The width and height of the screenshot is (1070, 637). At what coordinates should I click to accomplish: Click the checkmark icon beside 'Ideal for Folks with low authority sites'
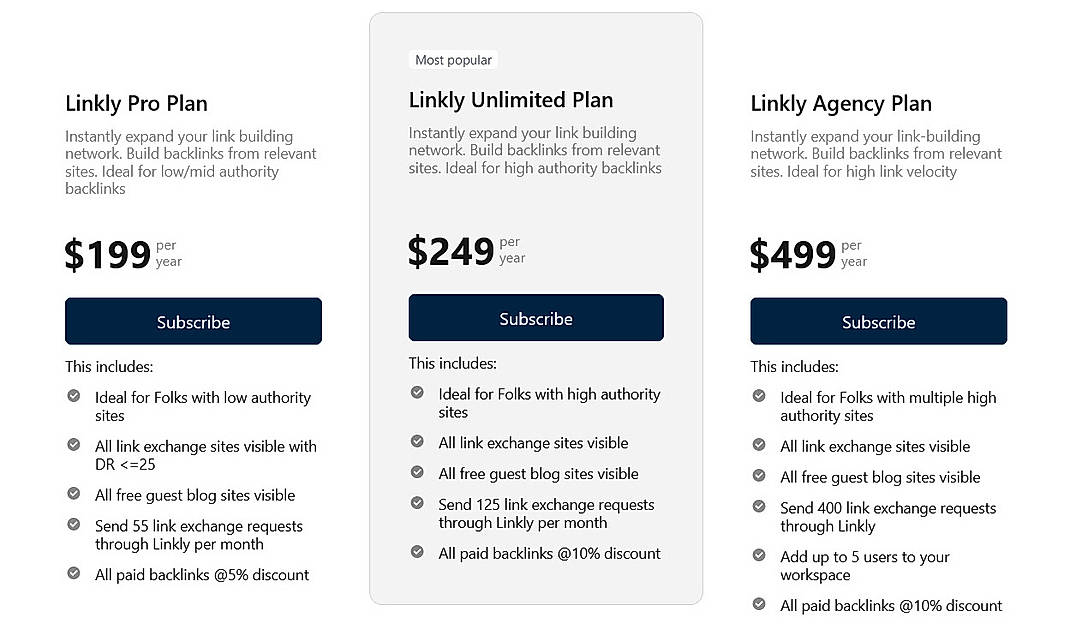coord(73,393)
